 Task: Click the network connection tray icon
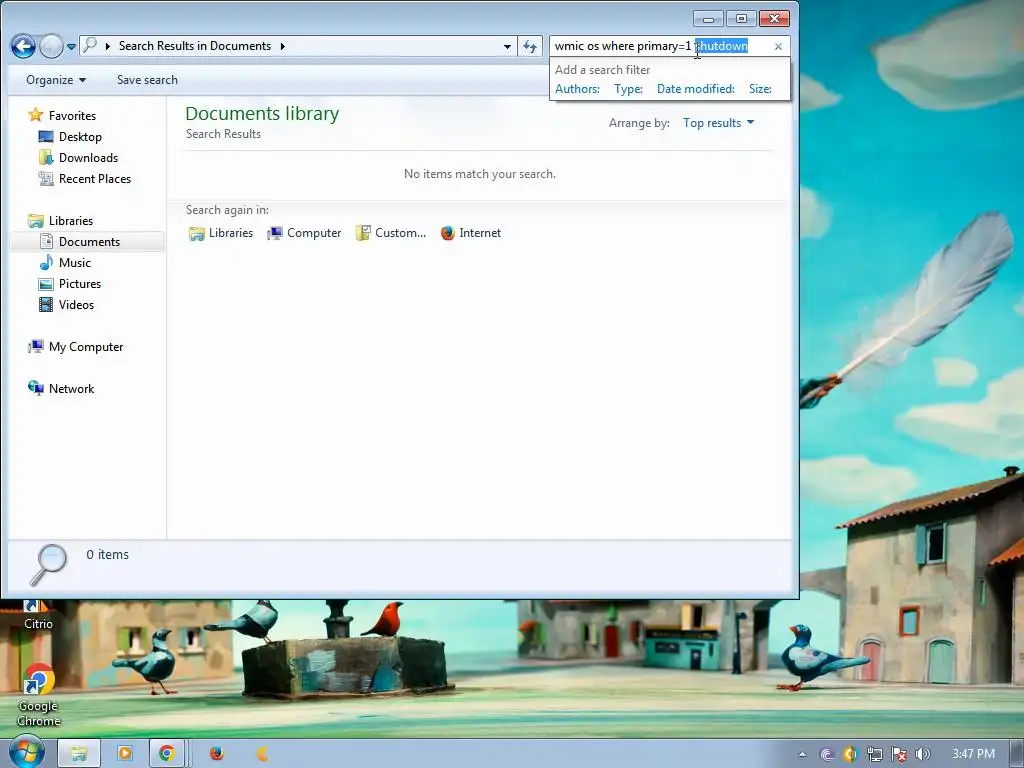pos(874,755)
